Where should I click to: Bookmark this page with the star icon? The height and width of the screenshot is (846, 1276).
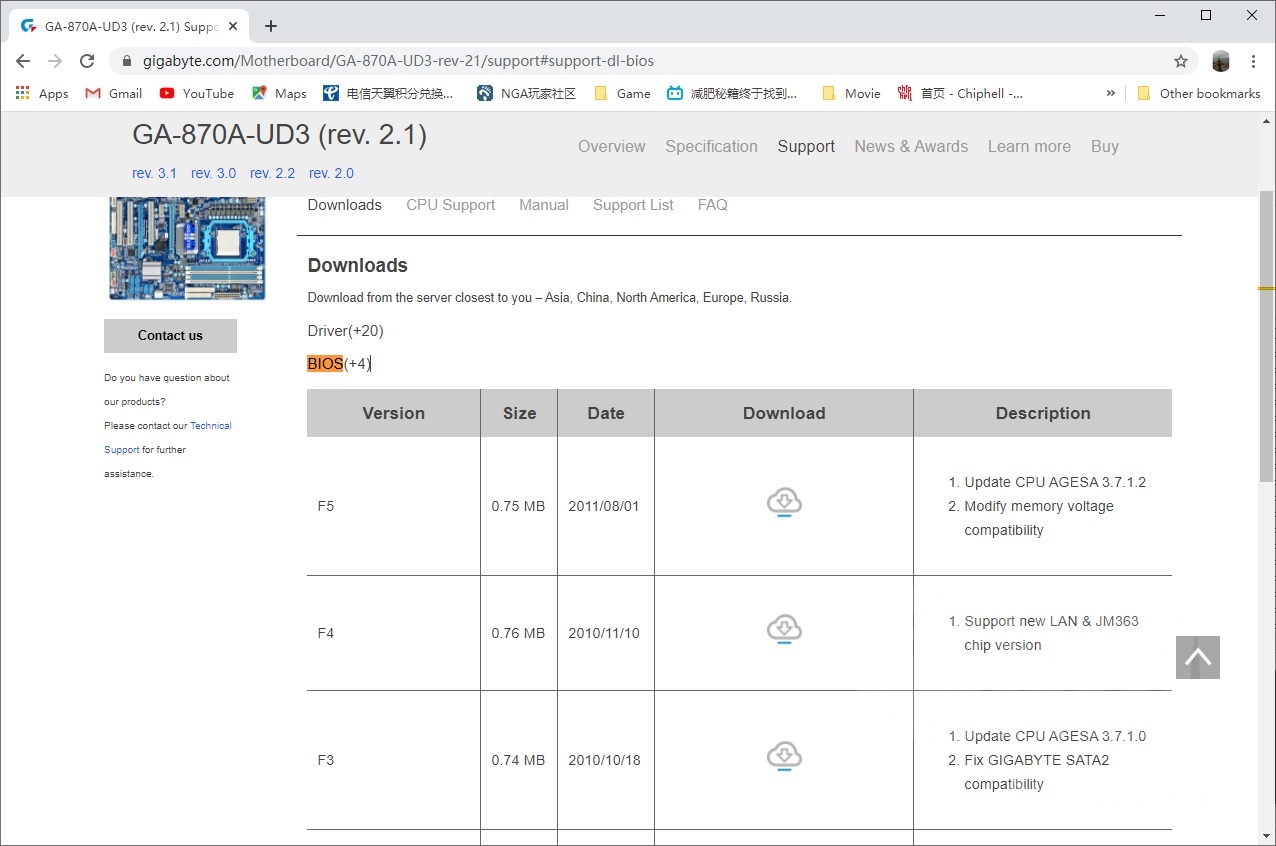[1180, 60]
